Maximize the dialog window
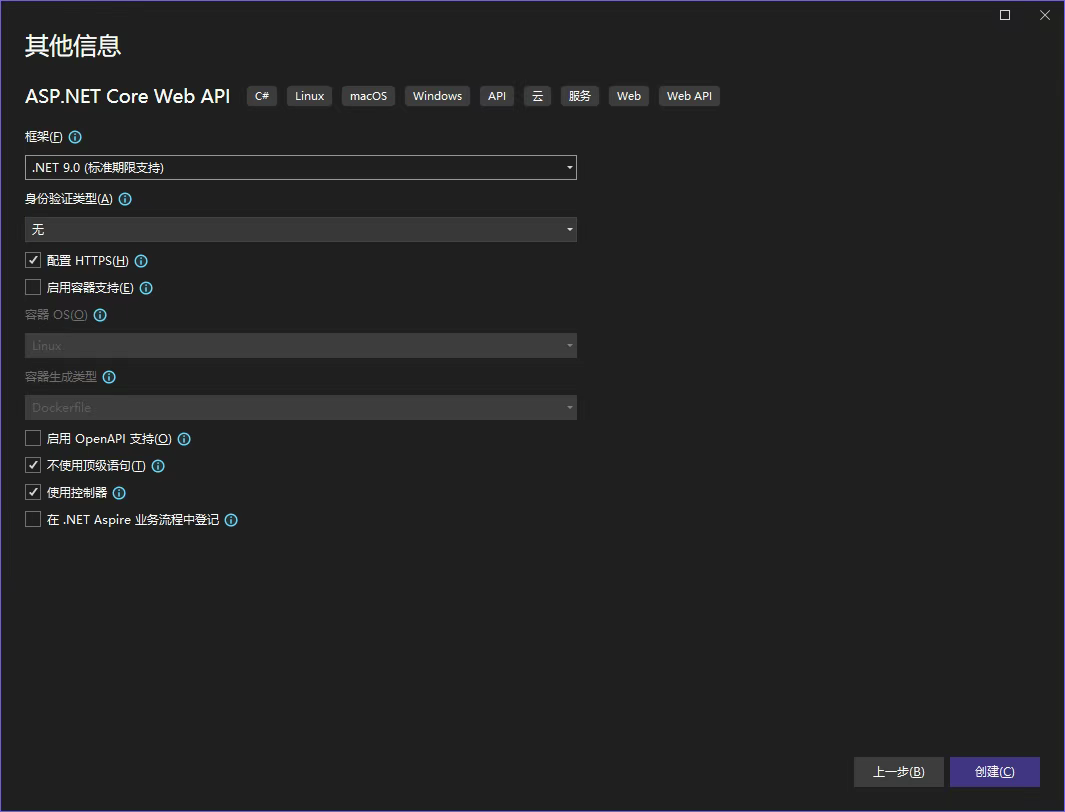 (x=1005, y=15)
